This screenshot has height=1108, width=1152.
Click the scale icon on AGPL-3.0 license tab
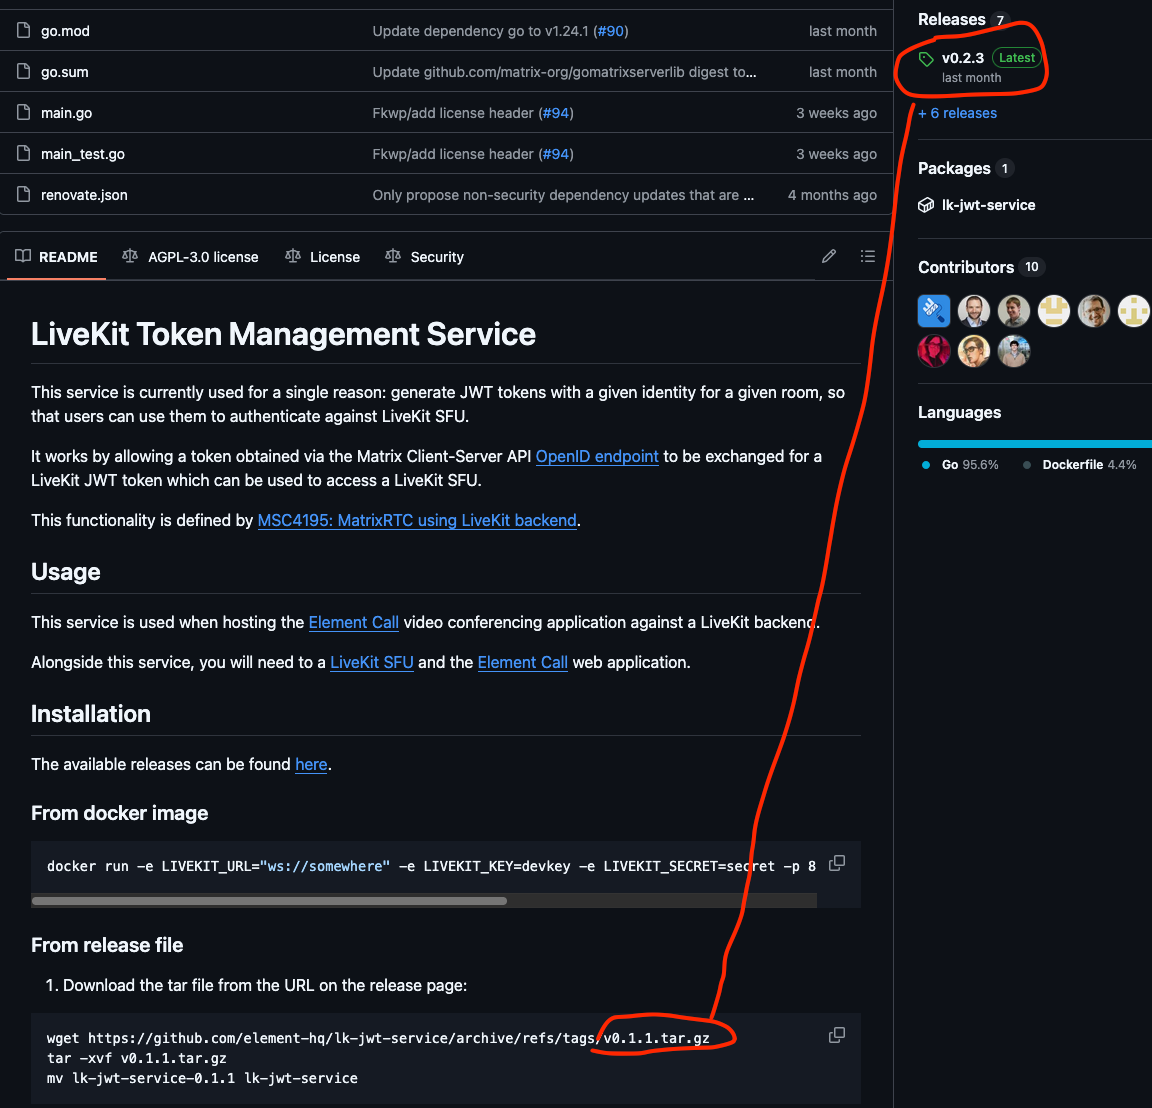(130, 256)
